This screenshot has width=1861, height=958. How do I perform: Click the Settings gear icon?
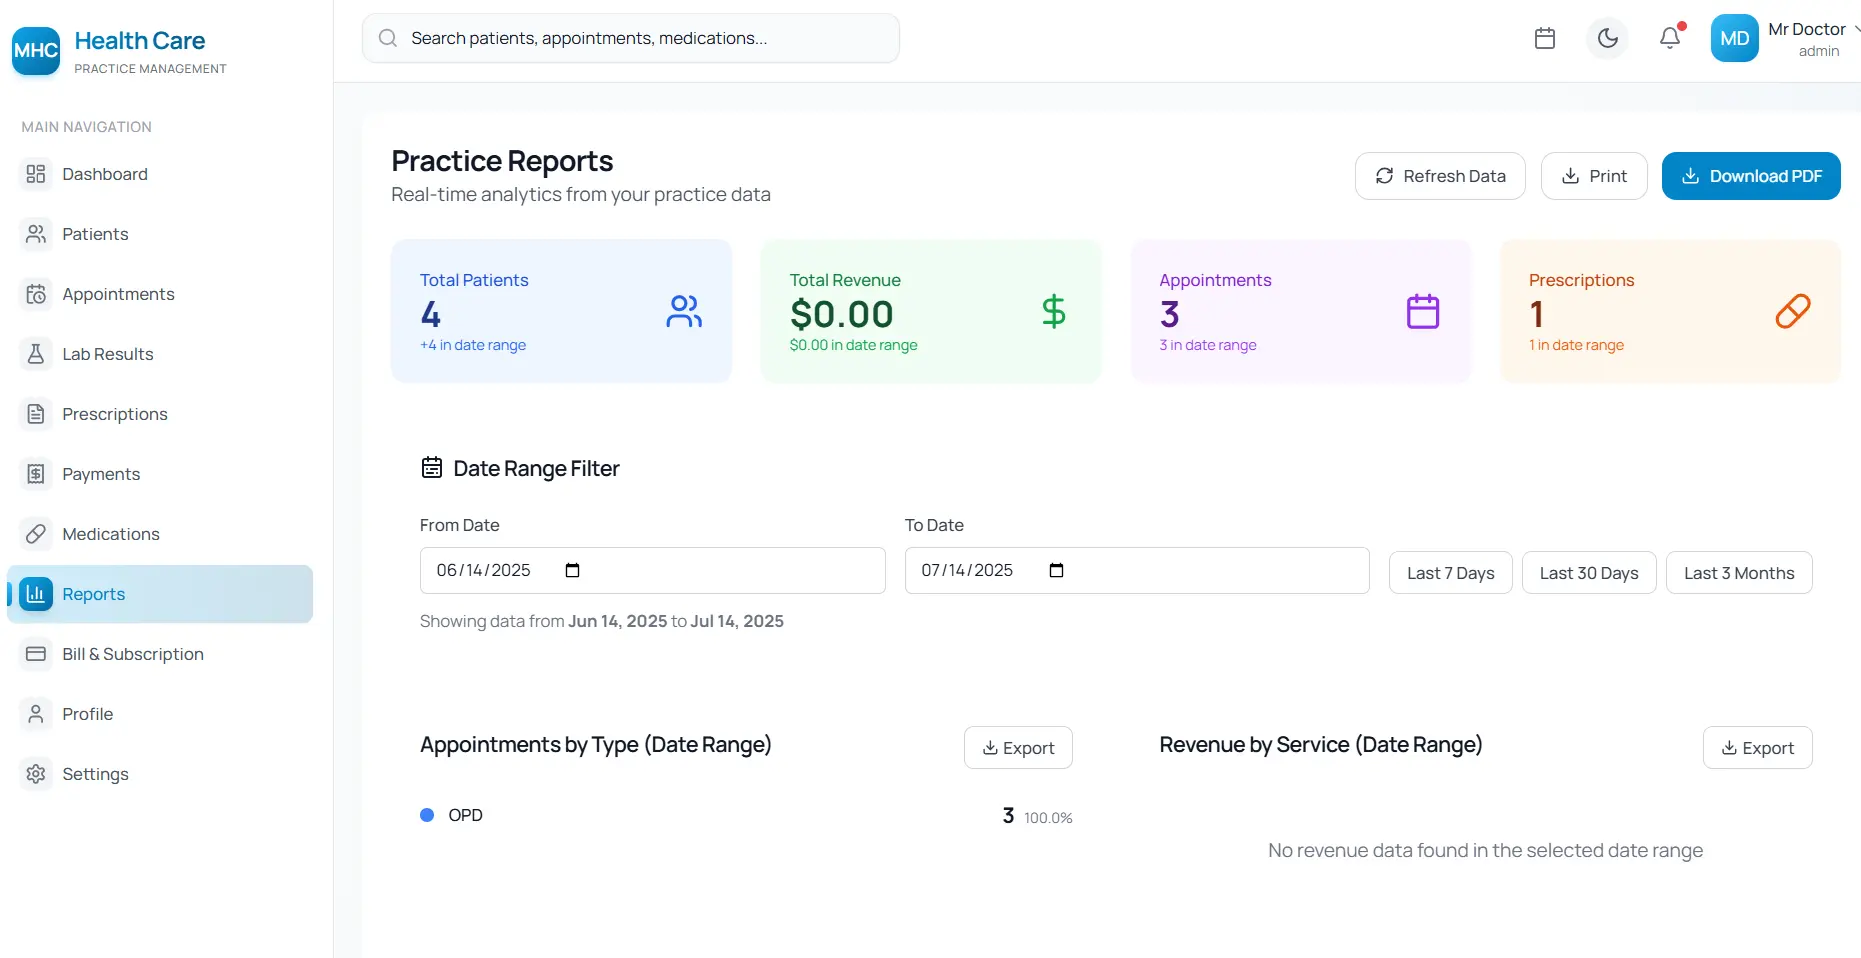36,774
